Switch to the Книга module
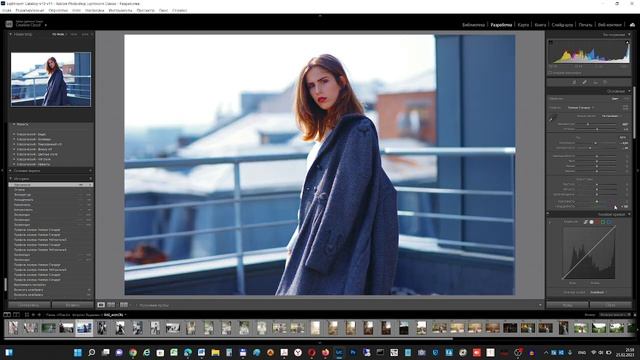 (x=540, y=25)
